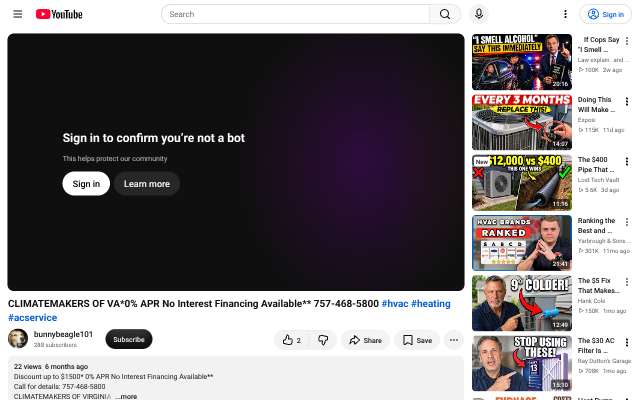
Task: Open options menu for 'The $400 Pipe That' video
Action: click(x=627, y=161)
